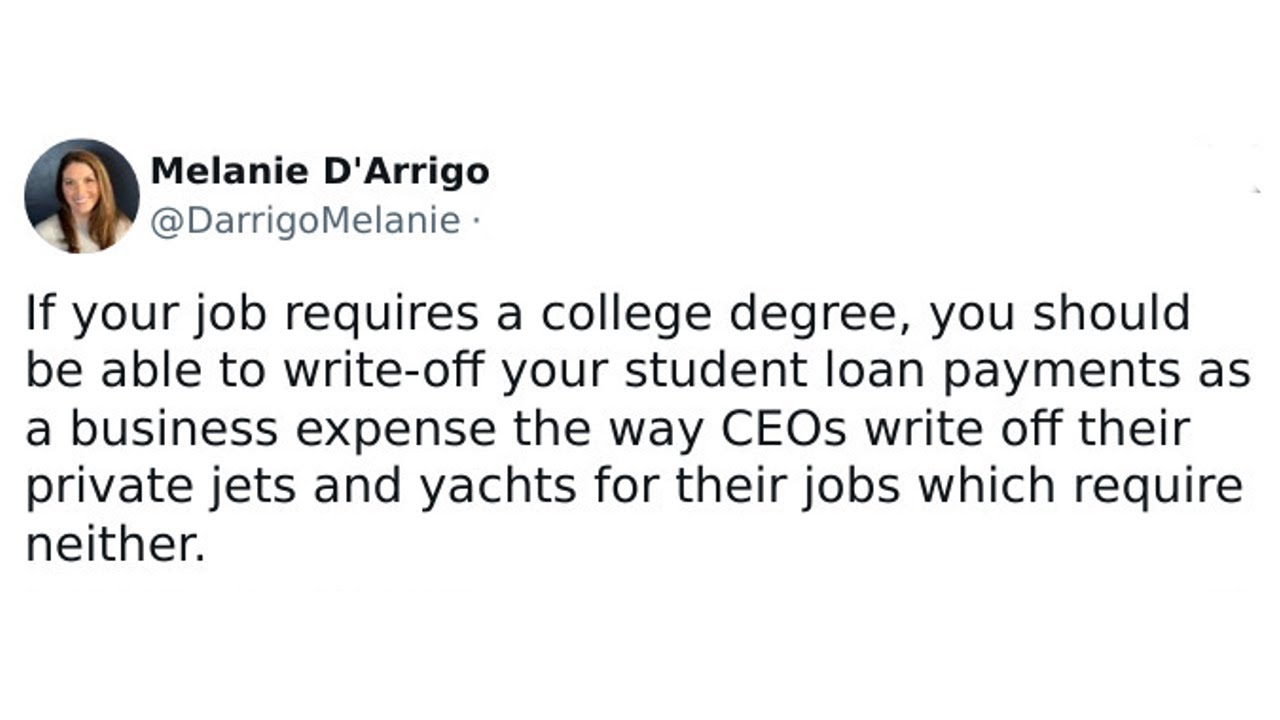The image size is (1280, 720).
Task: Open the Melanie D'Arrigo display name
Action: pyautogui.click(x=319, y=171)
